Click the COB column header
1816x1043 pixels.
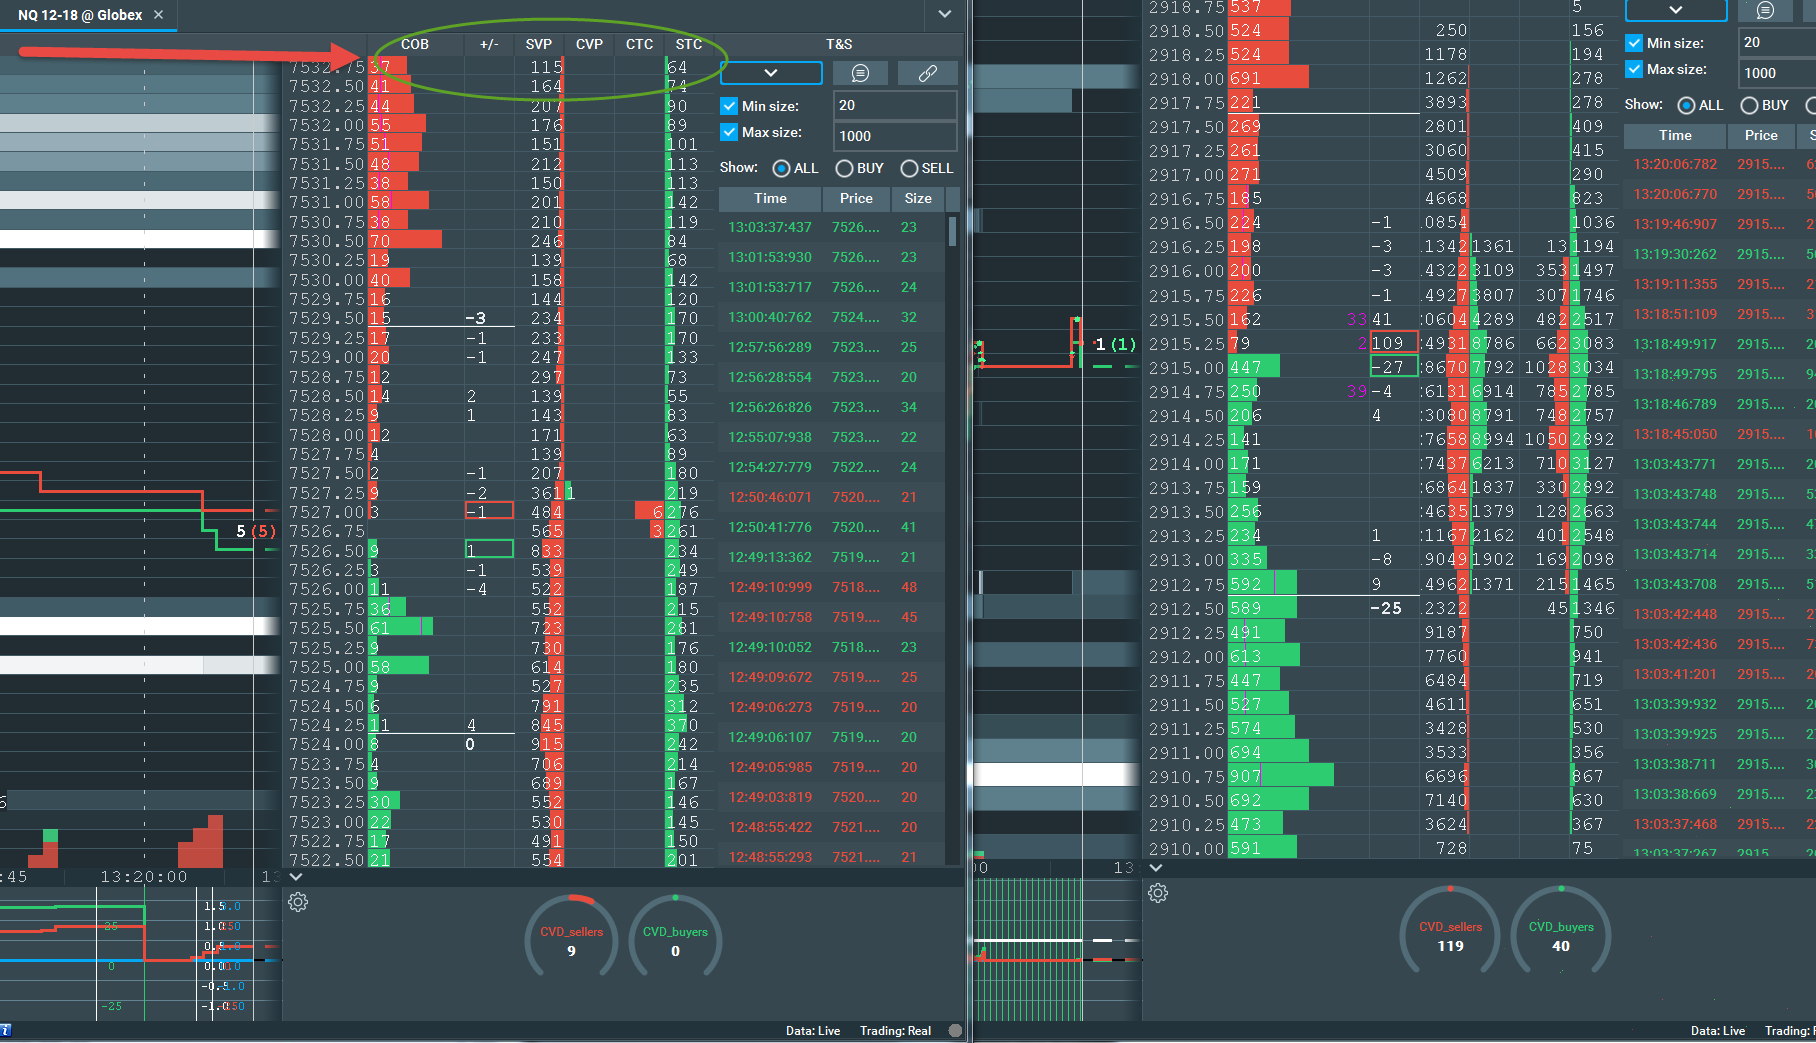tap(415, 44)
